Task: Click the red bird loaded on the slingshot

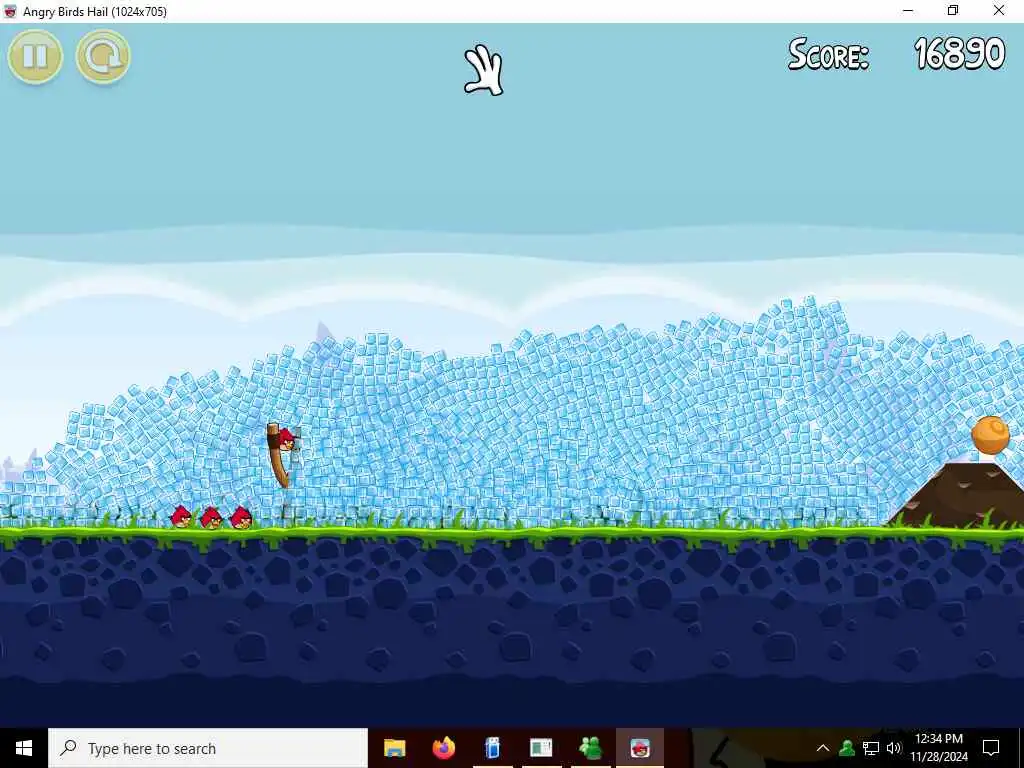Action: tap(287, 439)
